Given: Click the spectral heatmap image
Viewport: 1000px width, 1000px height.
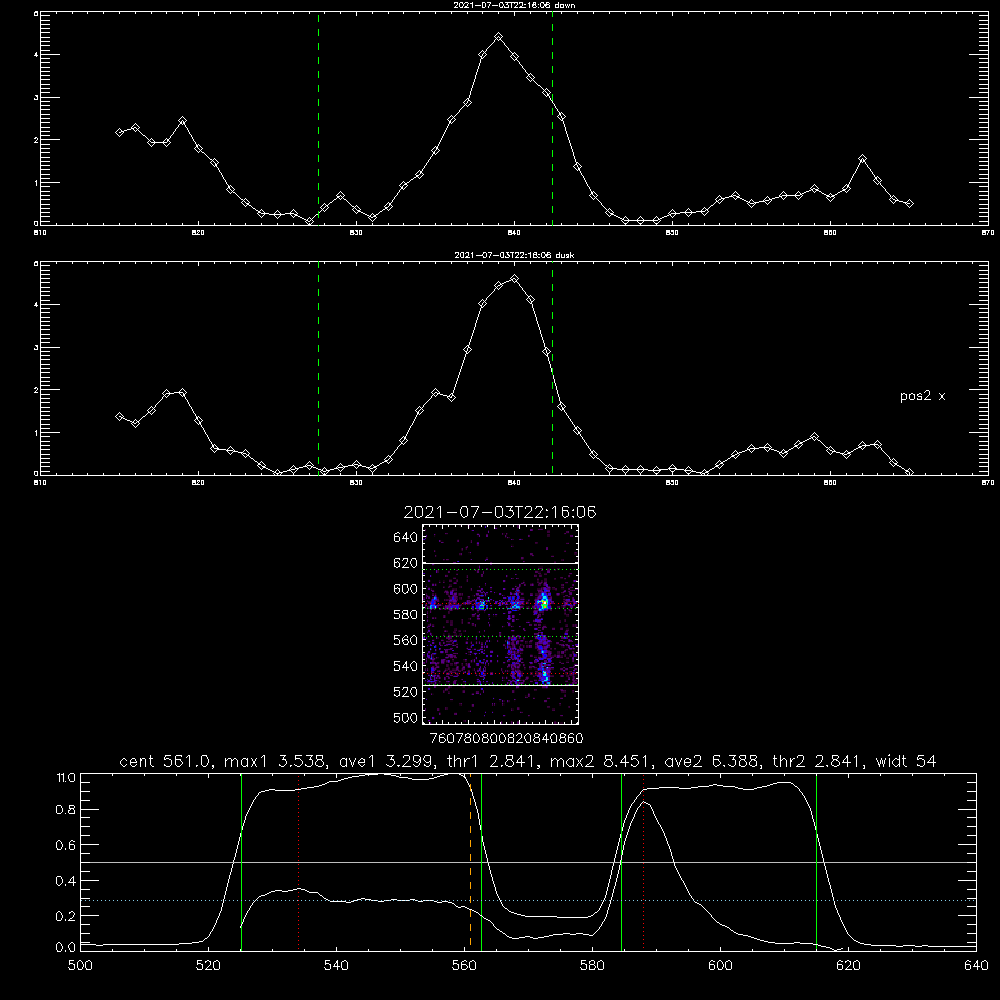Looking at the screenshot, I should 501,624.
